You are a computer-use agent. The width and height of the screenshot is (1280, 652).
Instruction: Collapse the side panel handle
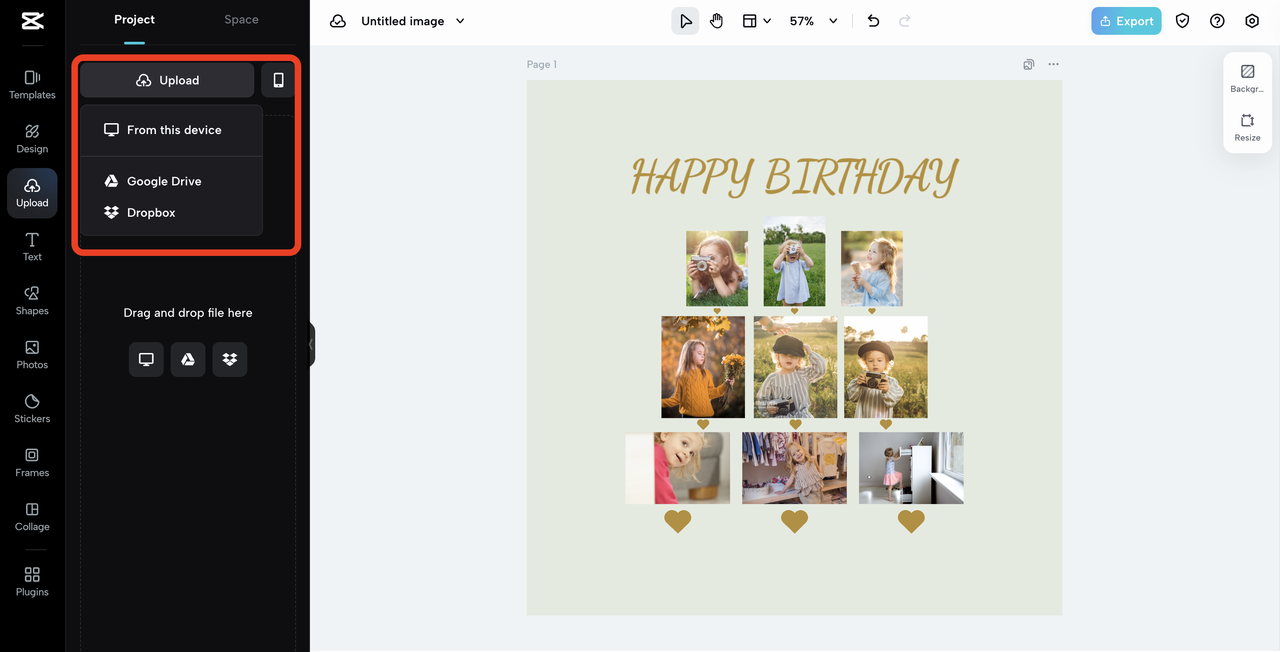point(311,344)
